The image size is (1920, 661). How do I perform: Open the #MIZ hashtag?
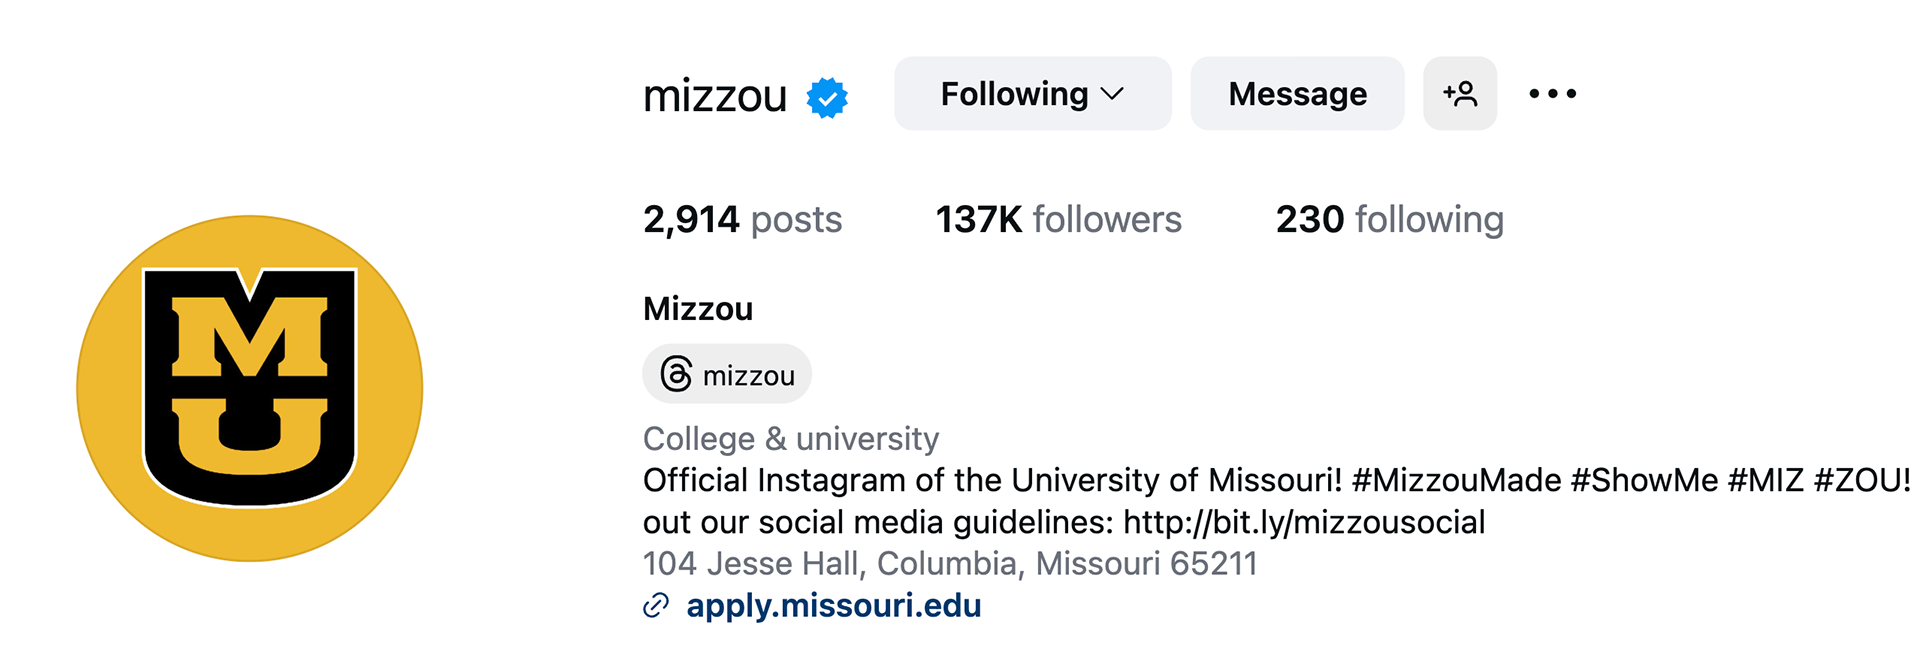point(1766,480)
